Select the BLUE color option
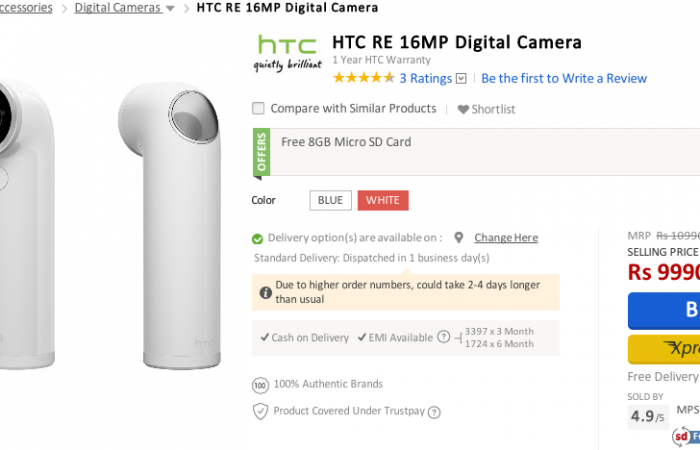The height and width of the screenshot is (450, 700). click(330, 200)
